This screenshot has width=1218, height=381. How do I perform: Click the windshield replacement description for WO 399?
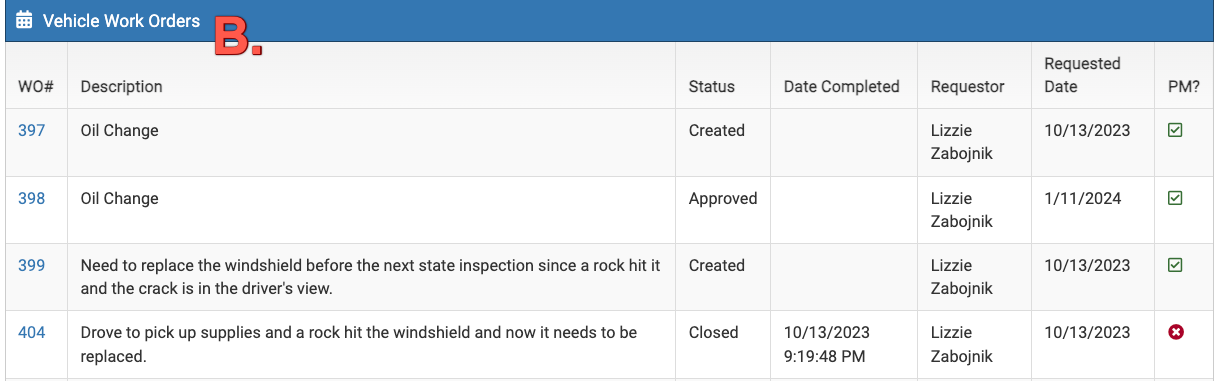coord(371,277)
